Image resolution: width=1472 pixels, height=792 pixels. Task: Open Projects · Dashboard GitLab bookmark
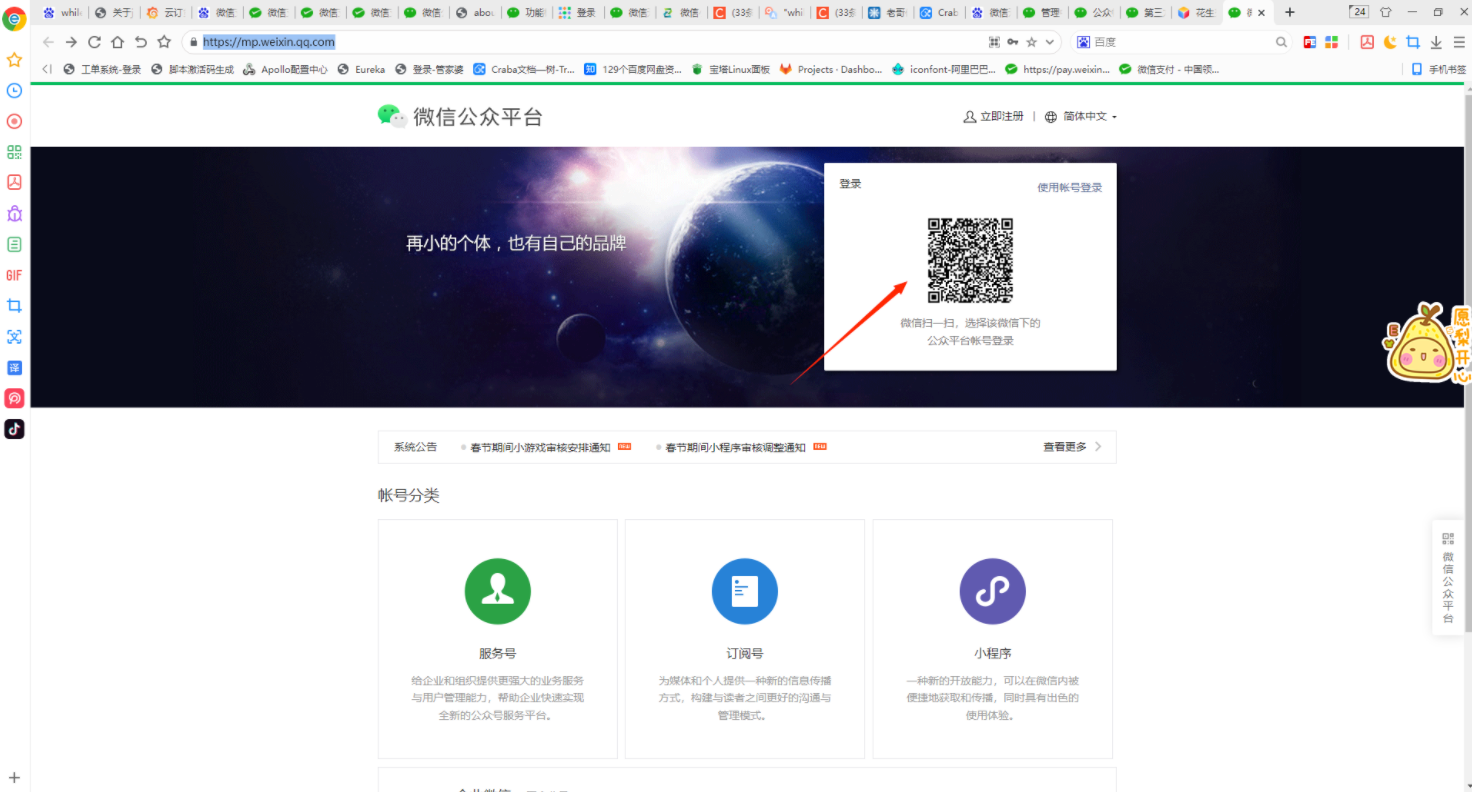[x=831, y=69]
